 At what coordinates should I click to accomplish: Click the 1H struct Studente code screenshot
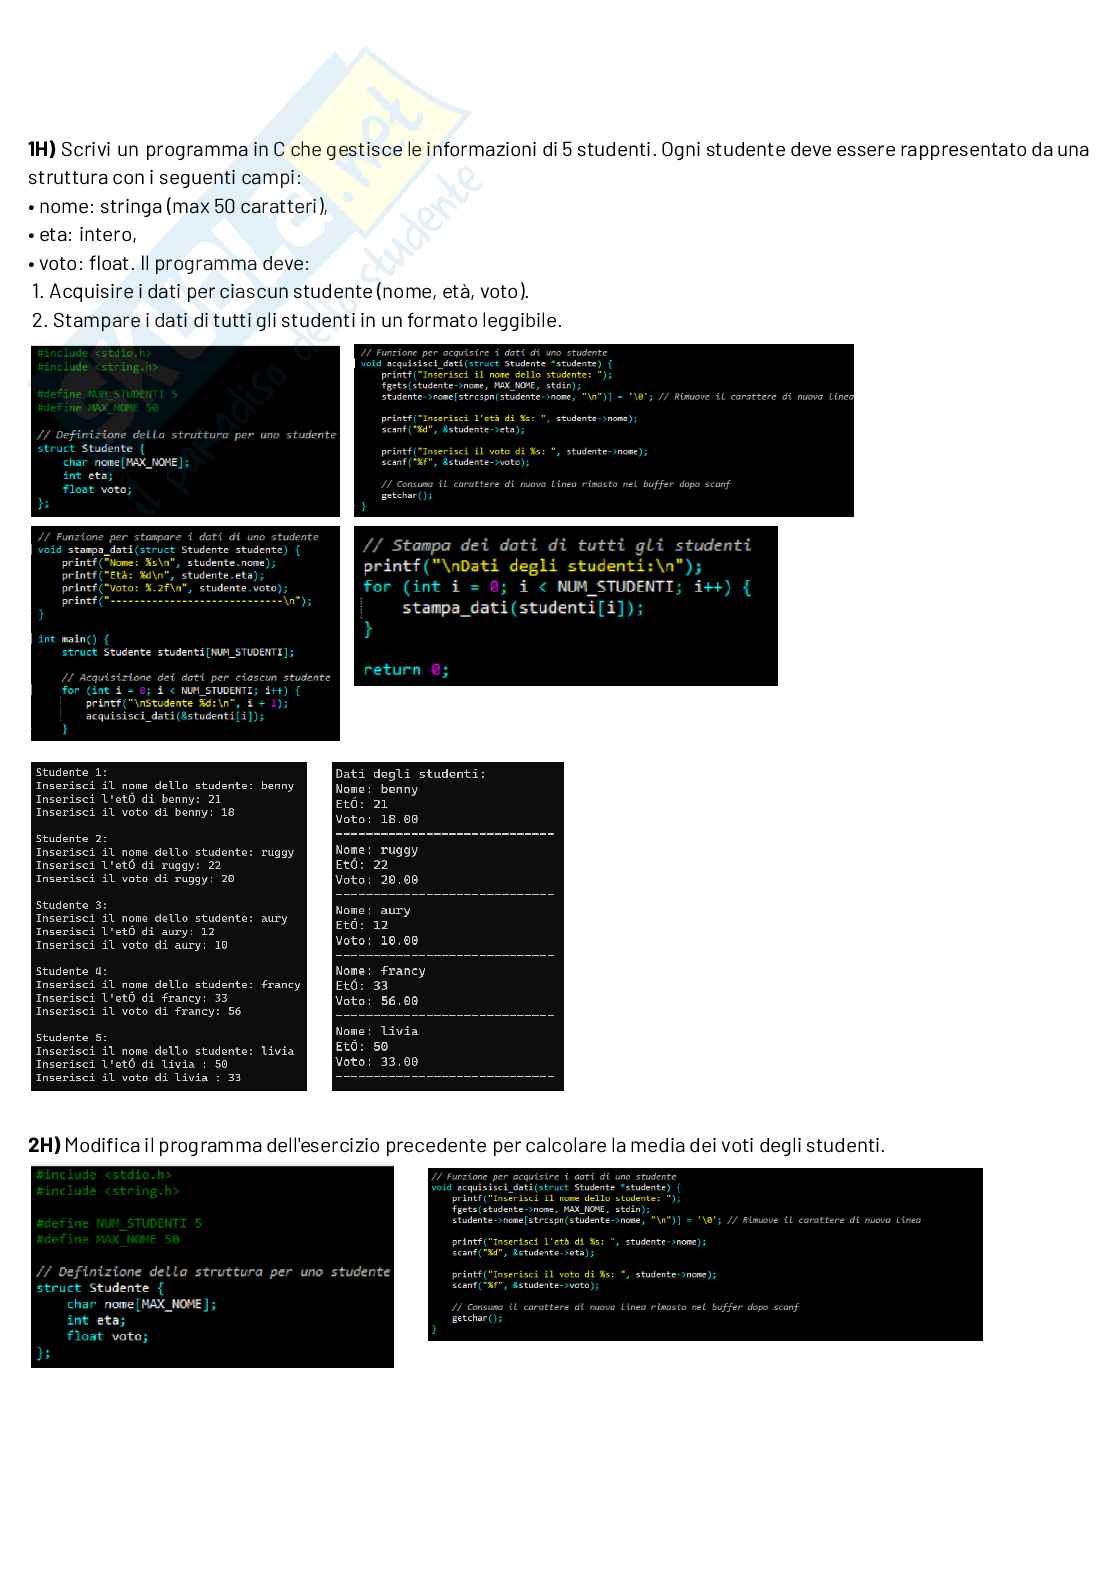click(x=185, y=430)
